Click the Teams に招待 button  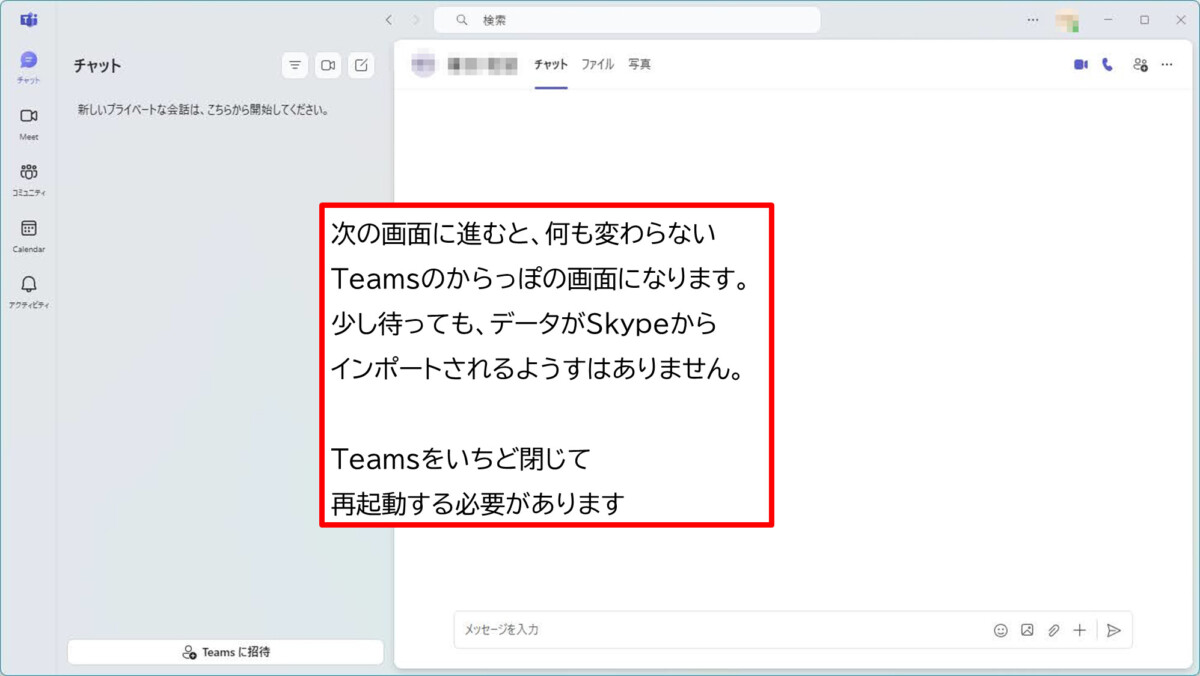point(226,652)
